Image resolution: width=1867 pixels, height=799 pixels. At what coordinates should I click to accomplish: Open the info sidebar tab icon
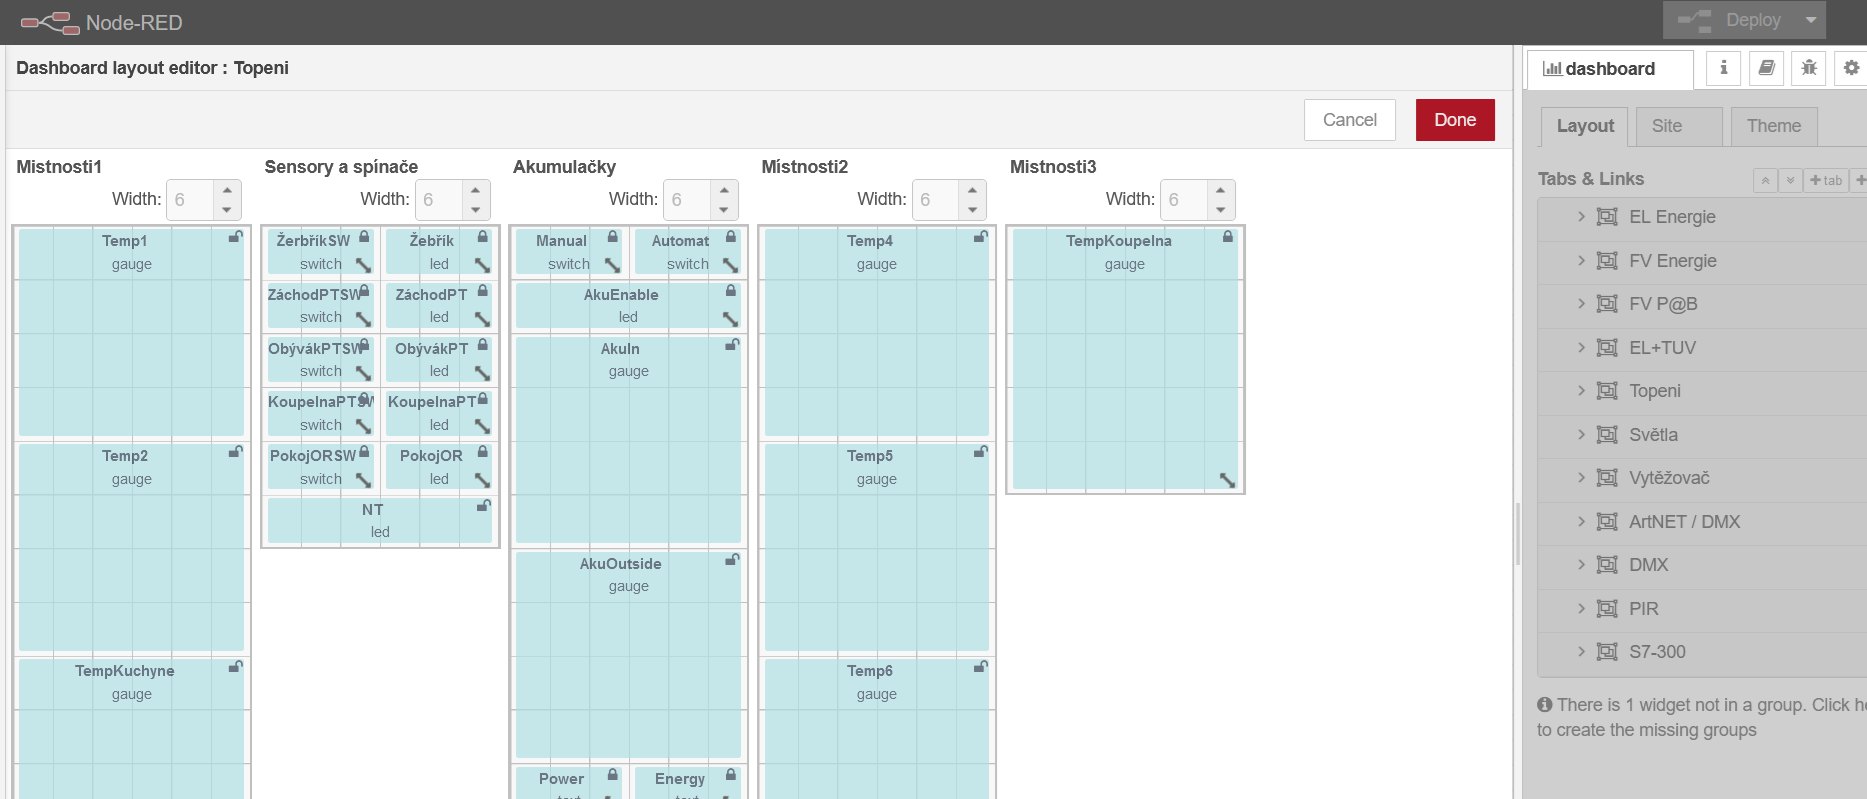click(1723, 68)
